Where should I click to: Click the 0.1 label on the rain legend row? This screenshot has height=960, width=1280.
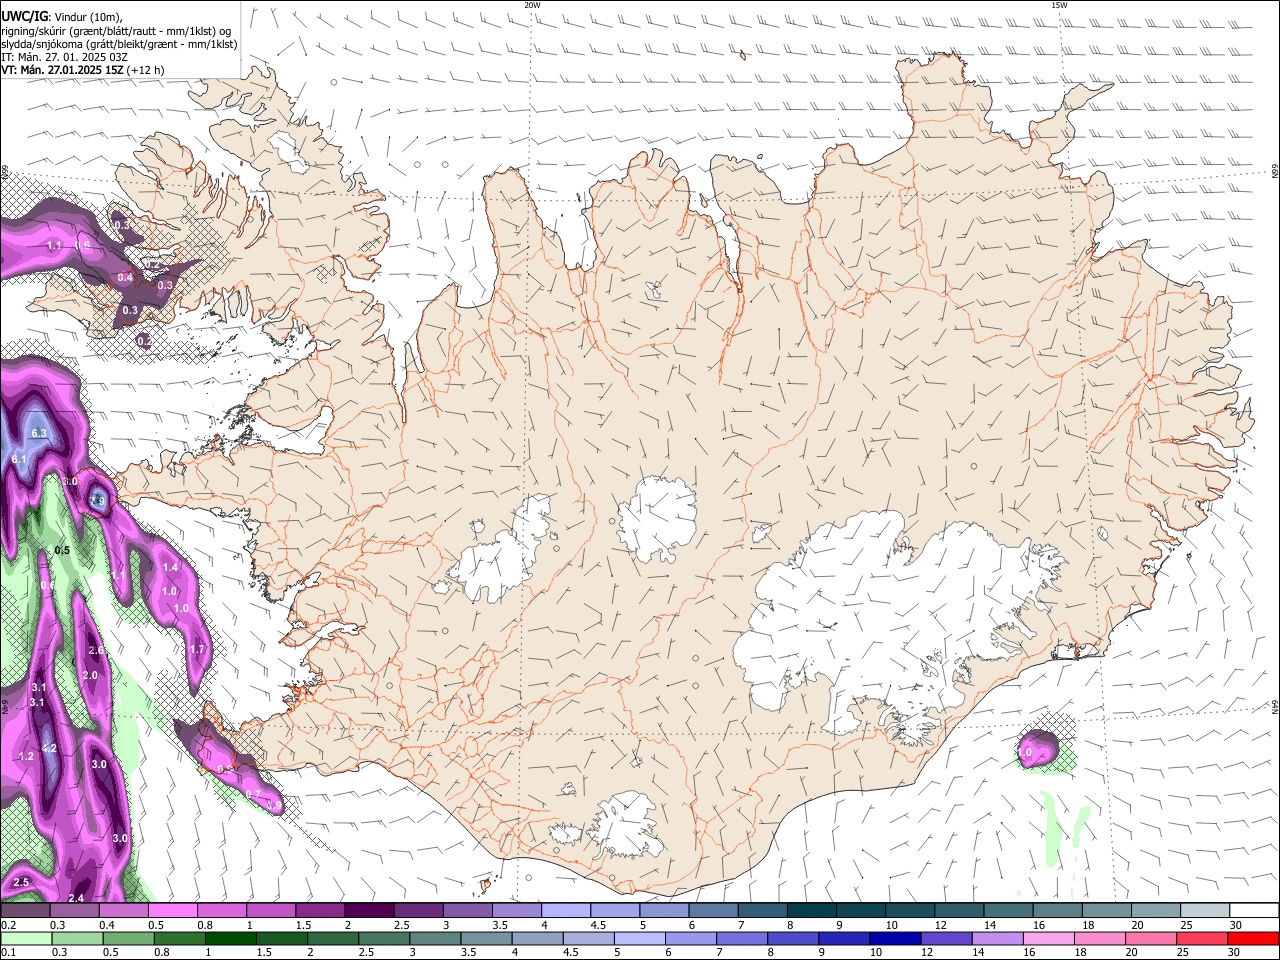tap(8, 952)
